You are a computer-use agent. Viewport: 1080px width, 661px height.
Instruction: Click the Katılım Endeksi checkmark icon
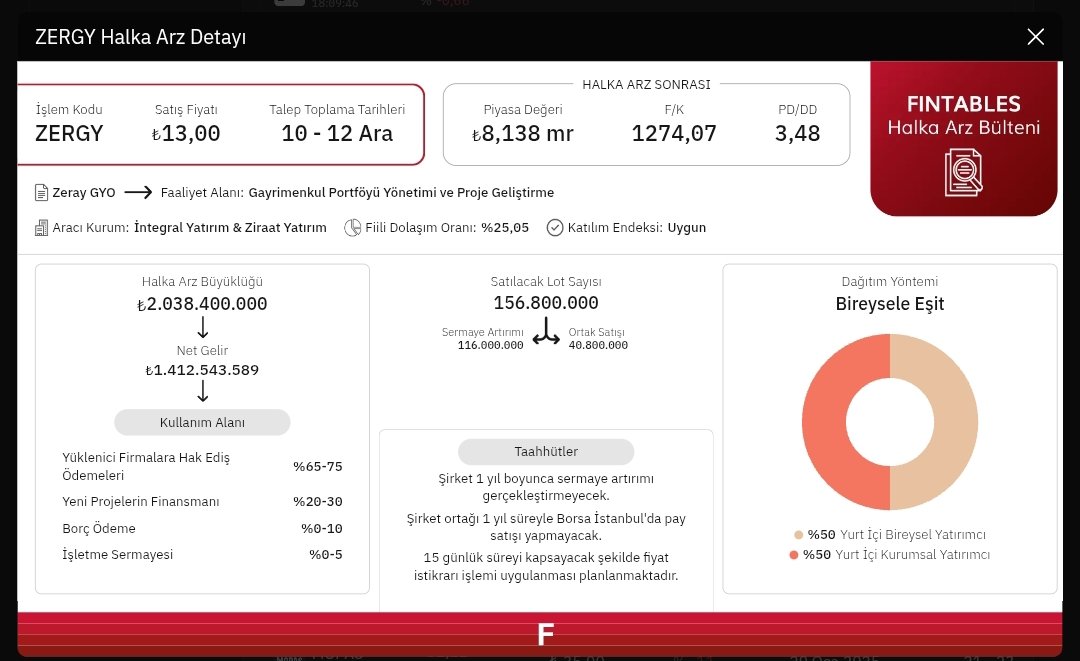pyautogui.click(x=555, y=228)
